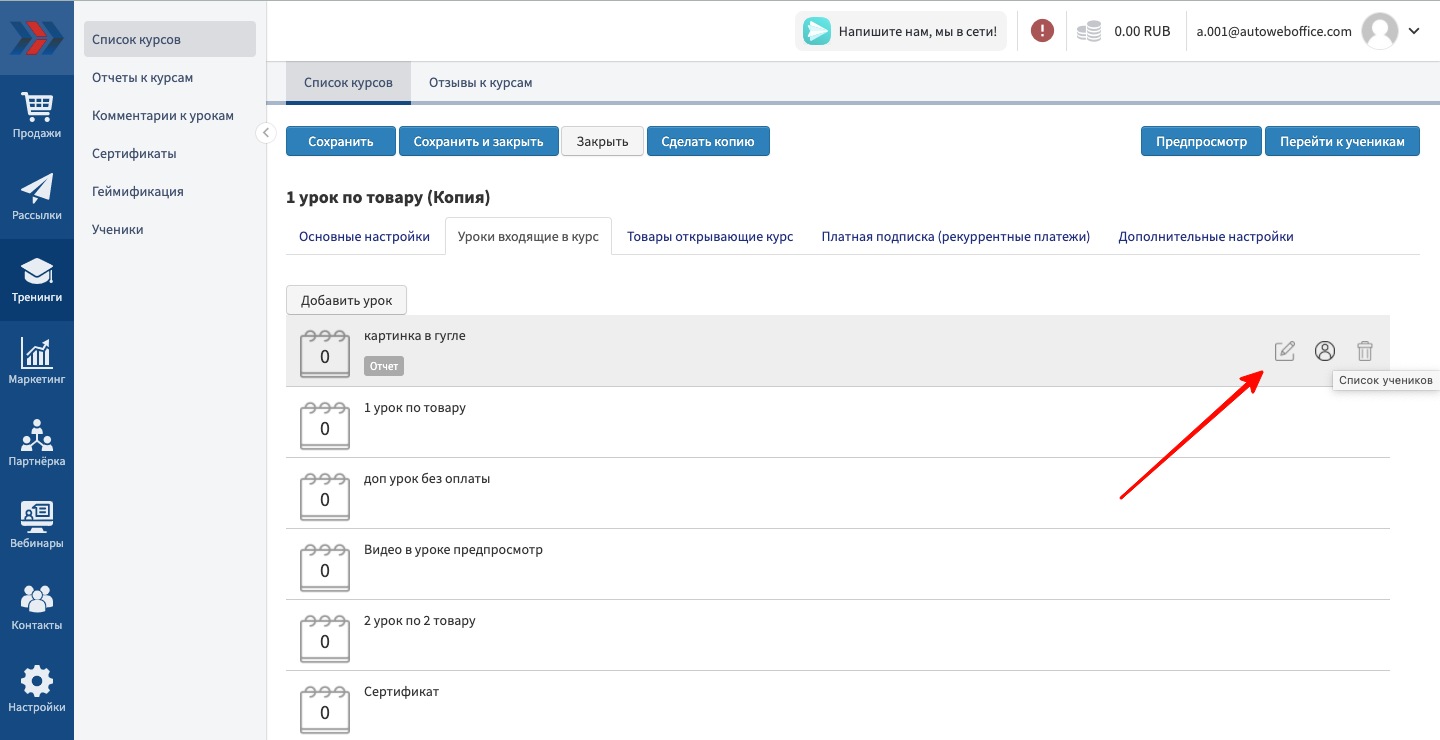The image size is (1440, 740).
Task: Open the Рассылки paper plane section
Action: click(x=37, y=196)
